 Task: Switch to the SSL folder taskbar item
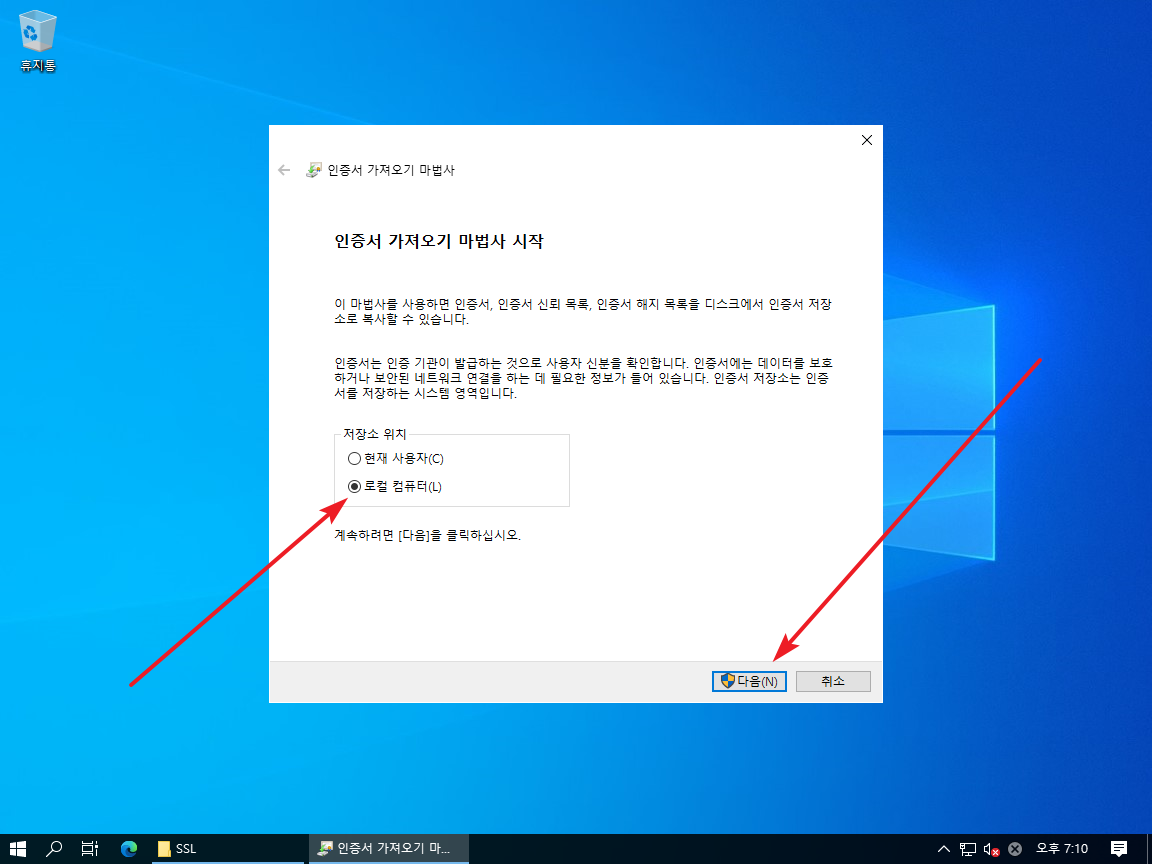coord(226,849)
